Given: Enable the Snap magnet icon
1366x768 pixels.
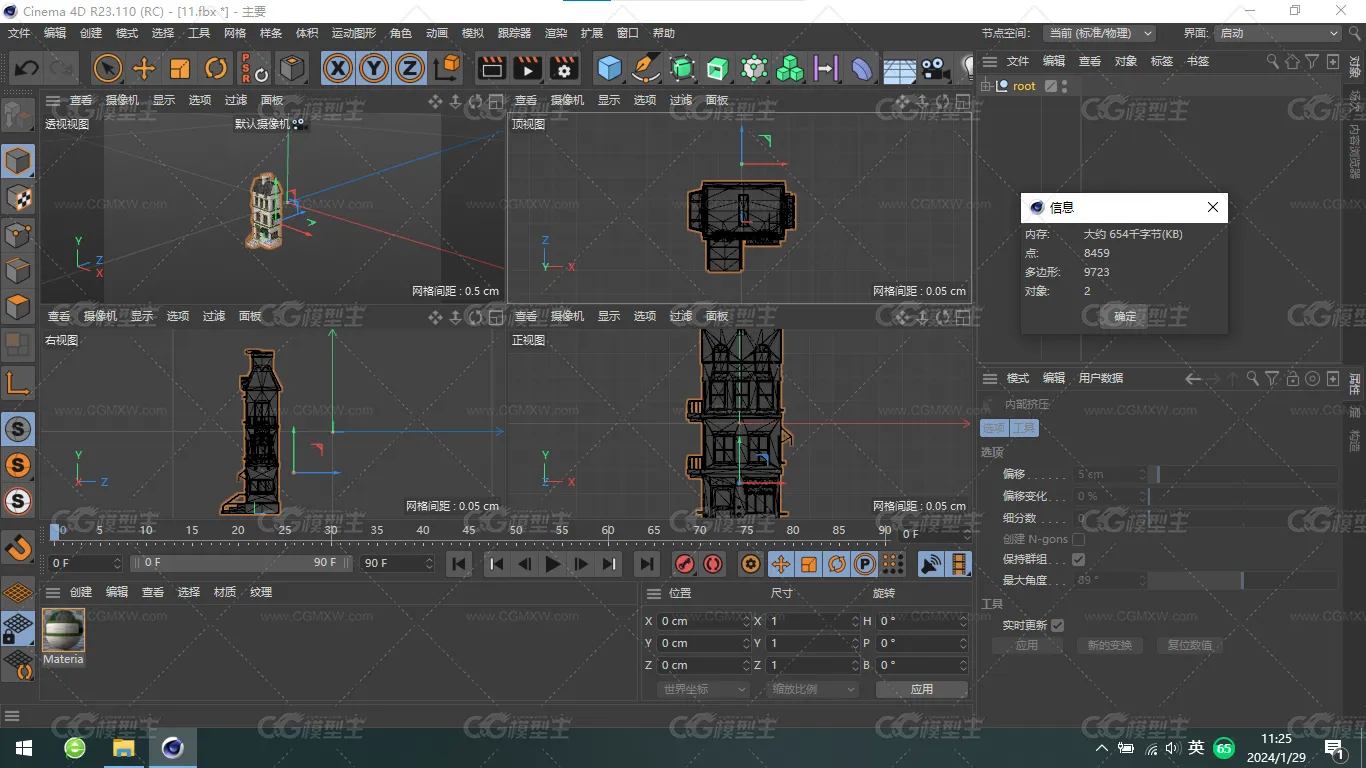Looking at the screenshot, I should tap(18, 547).
